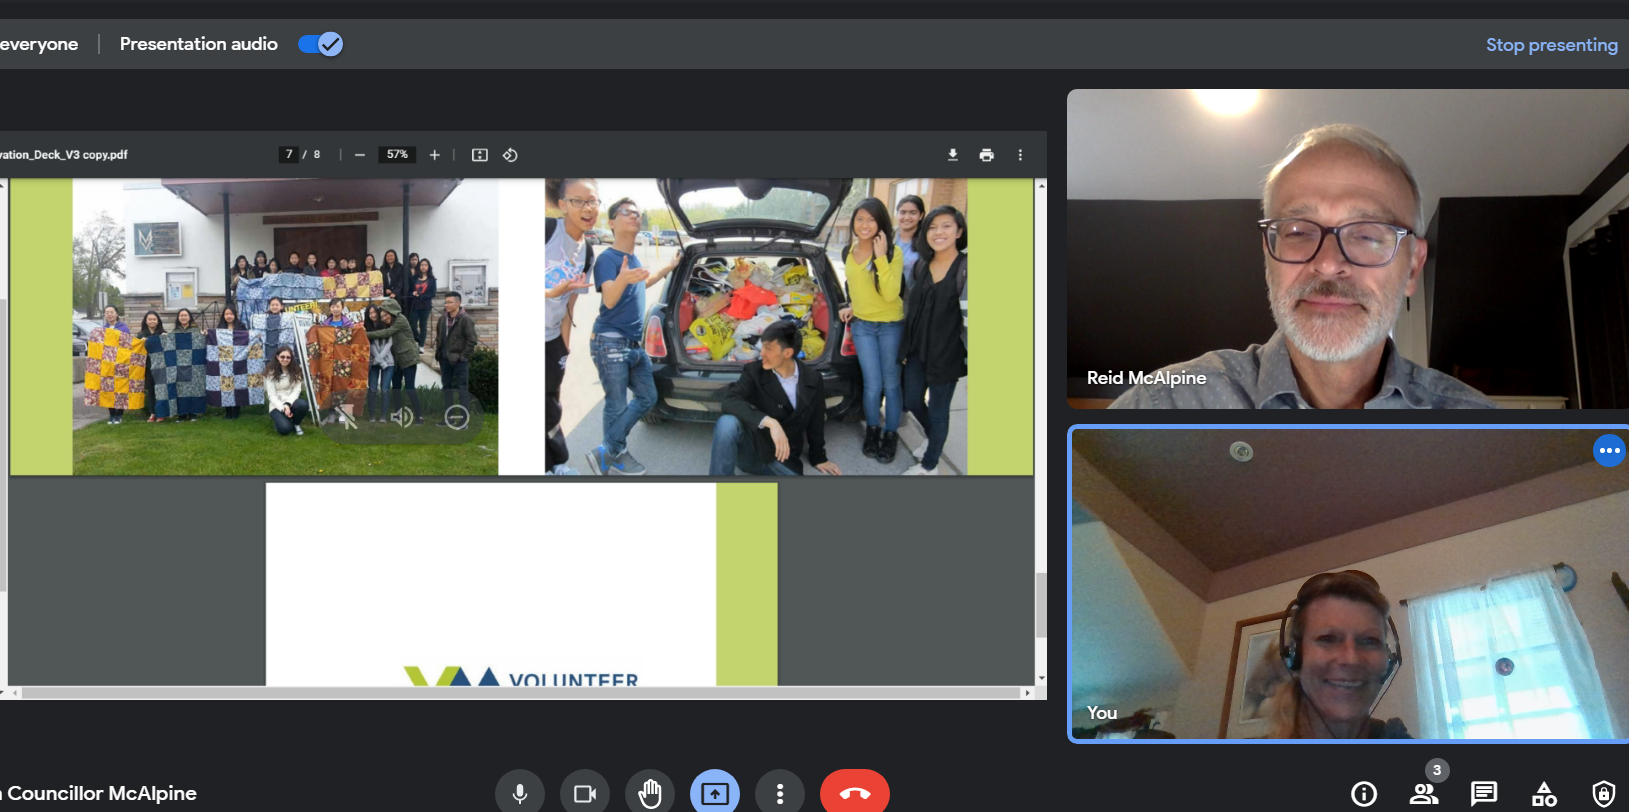Open the call's more options menu

tap(780, 794)
